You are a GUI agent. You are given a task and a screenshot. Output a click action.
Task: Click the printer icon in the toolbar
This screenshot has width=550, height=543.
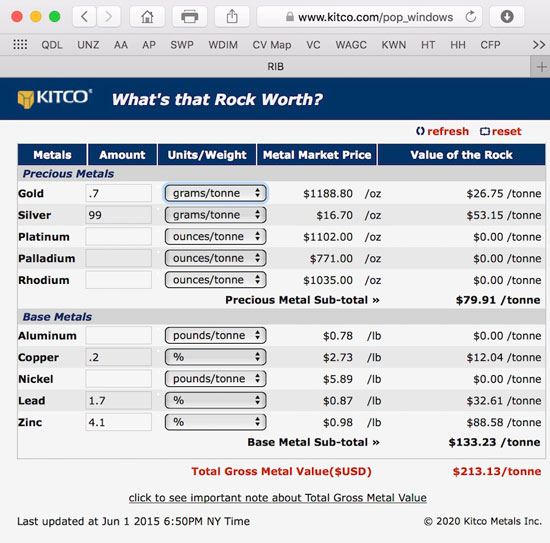[189, 16]
